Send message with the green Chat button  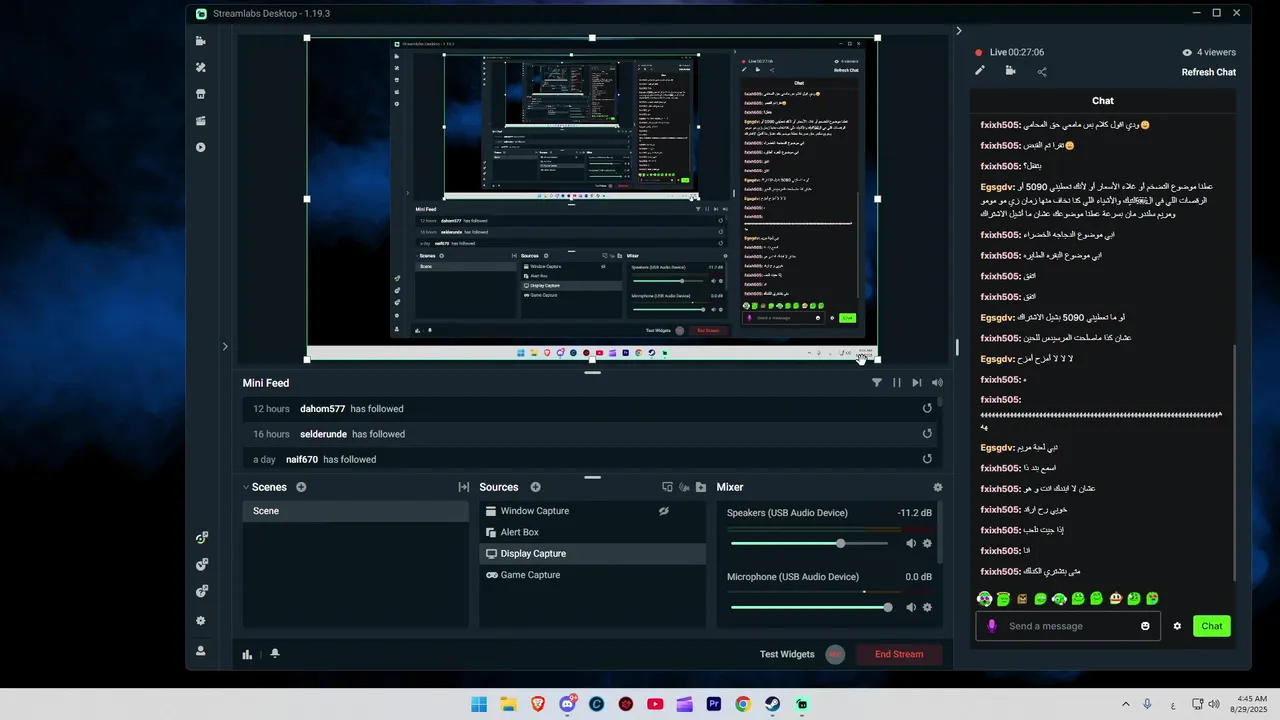pos(1212,626)
